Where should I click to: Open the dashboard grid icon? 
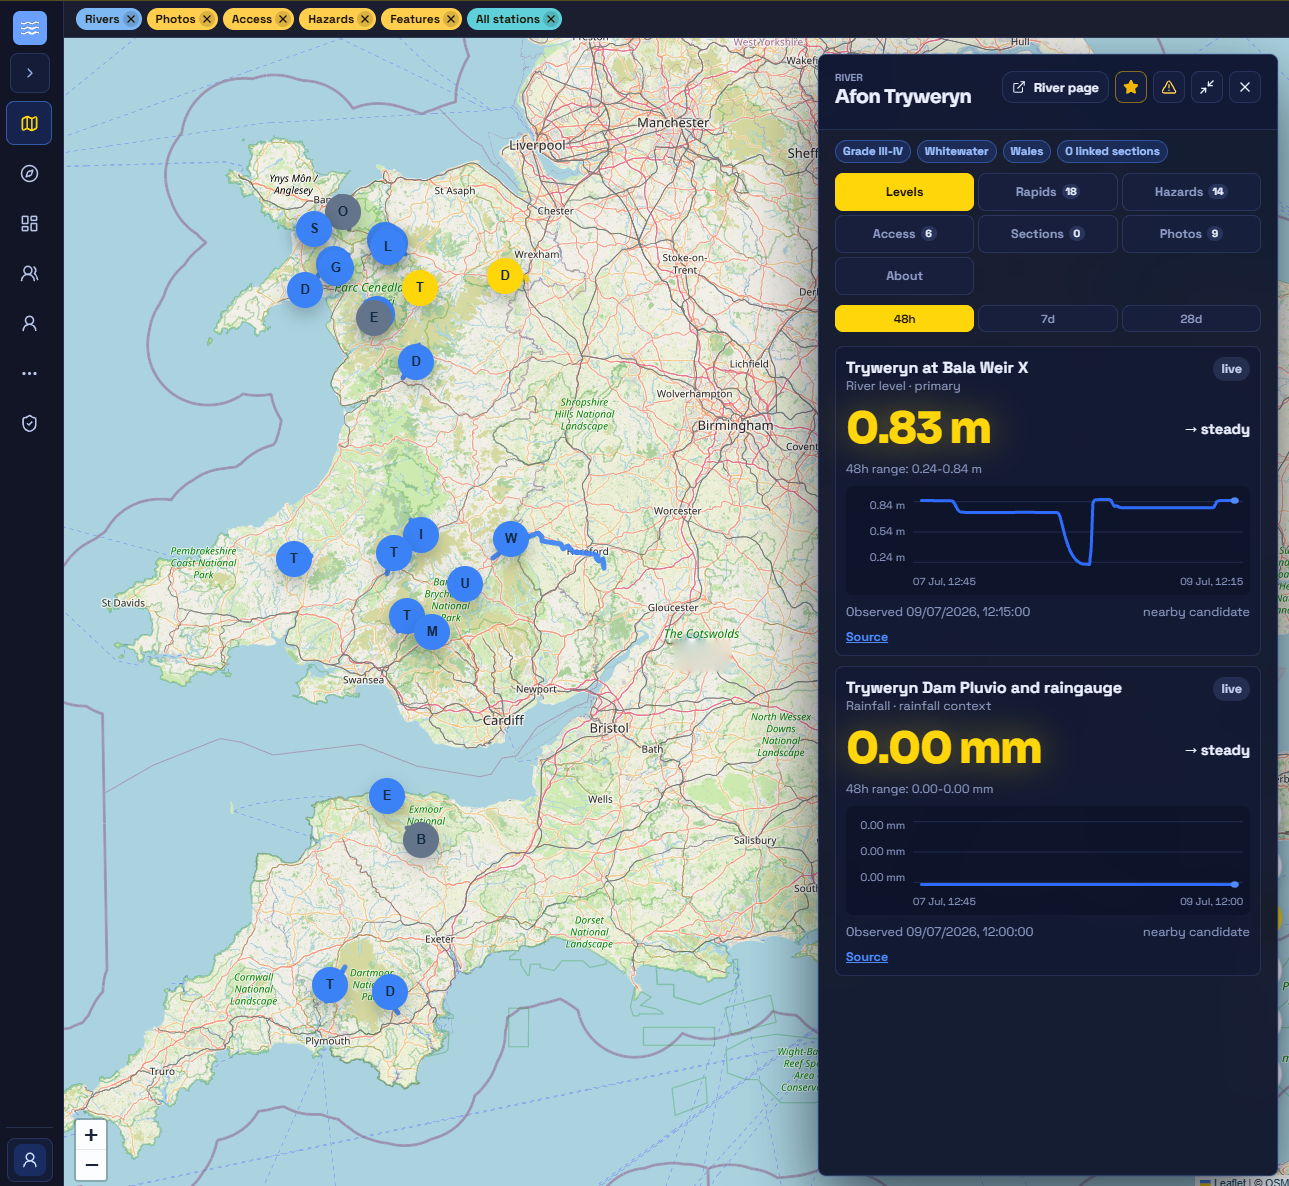point(30,224)
